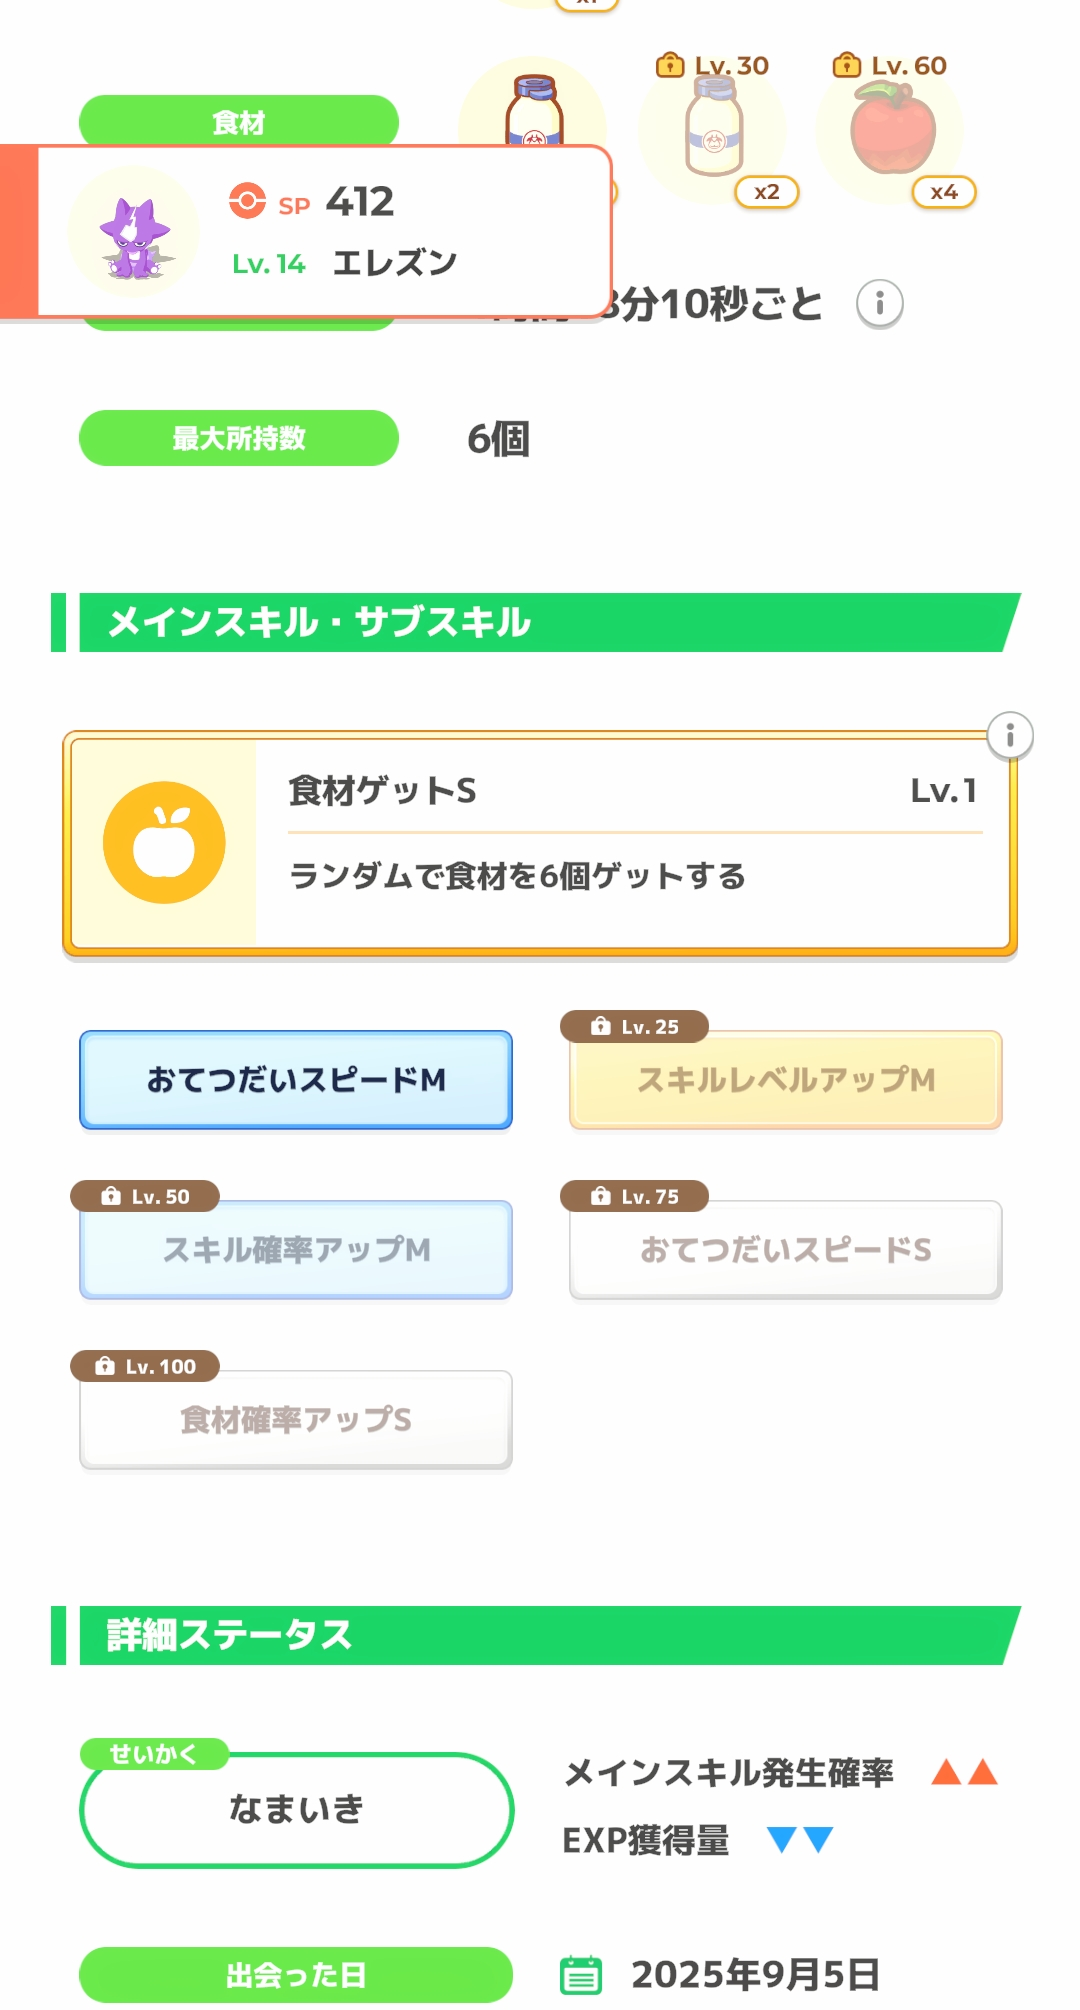Screen dimensions: 1080x2010
Task: Tap the locked 食材確率アップS sub skill
Action: coord(296,1420)
